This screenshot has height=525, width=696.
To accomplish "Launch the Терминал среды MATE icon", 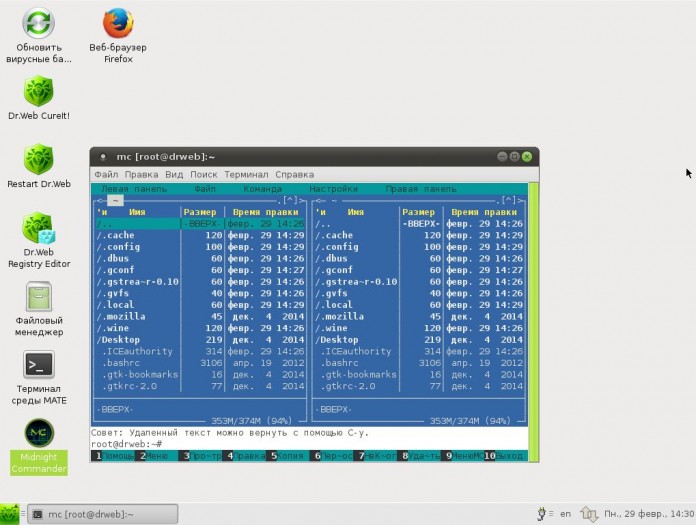I will point(39,366).
